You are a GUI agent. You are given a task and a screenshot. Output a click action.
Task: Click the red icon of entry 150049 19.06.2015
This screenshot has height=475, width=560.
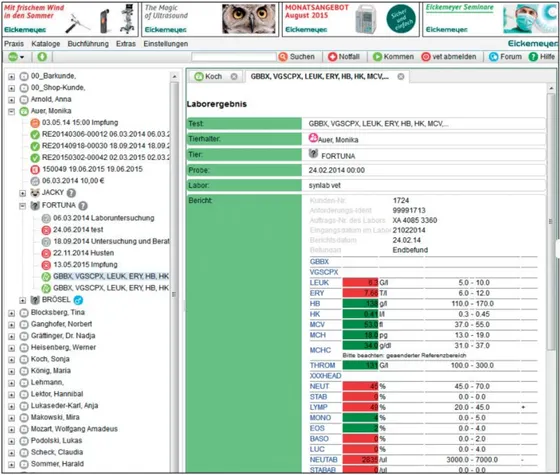click(x=35, y=170)
